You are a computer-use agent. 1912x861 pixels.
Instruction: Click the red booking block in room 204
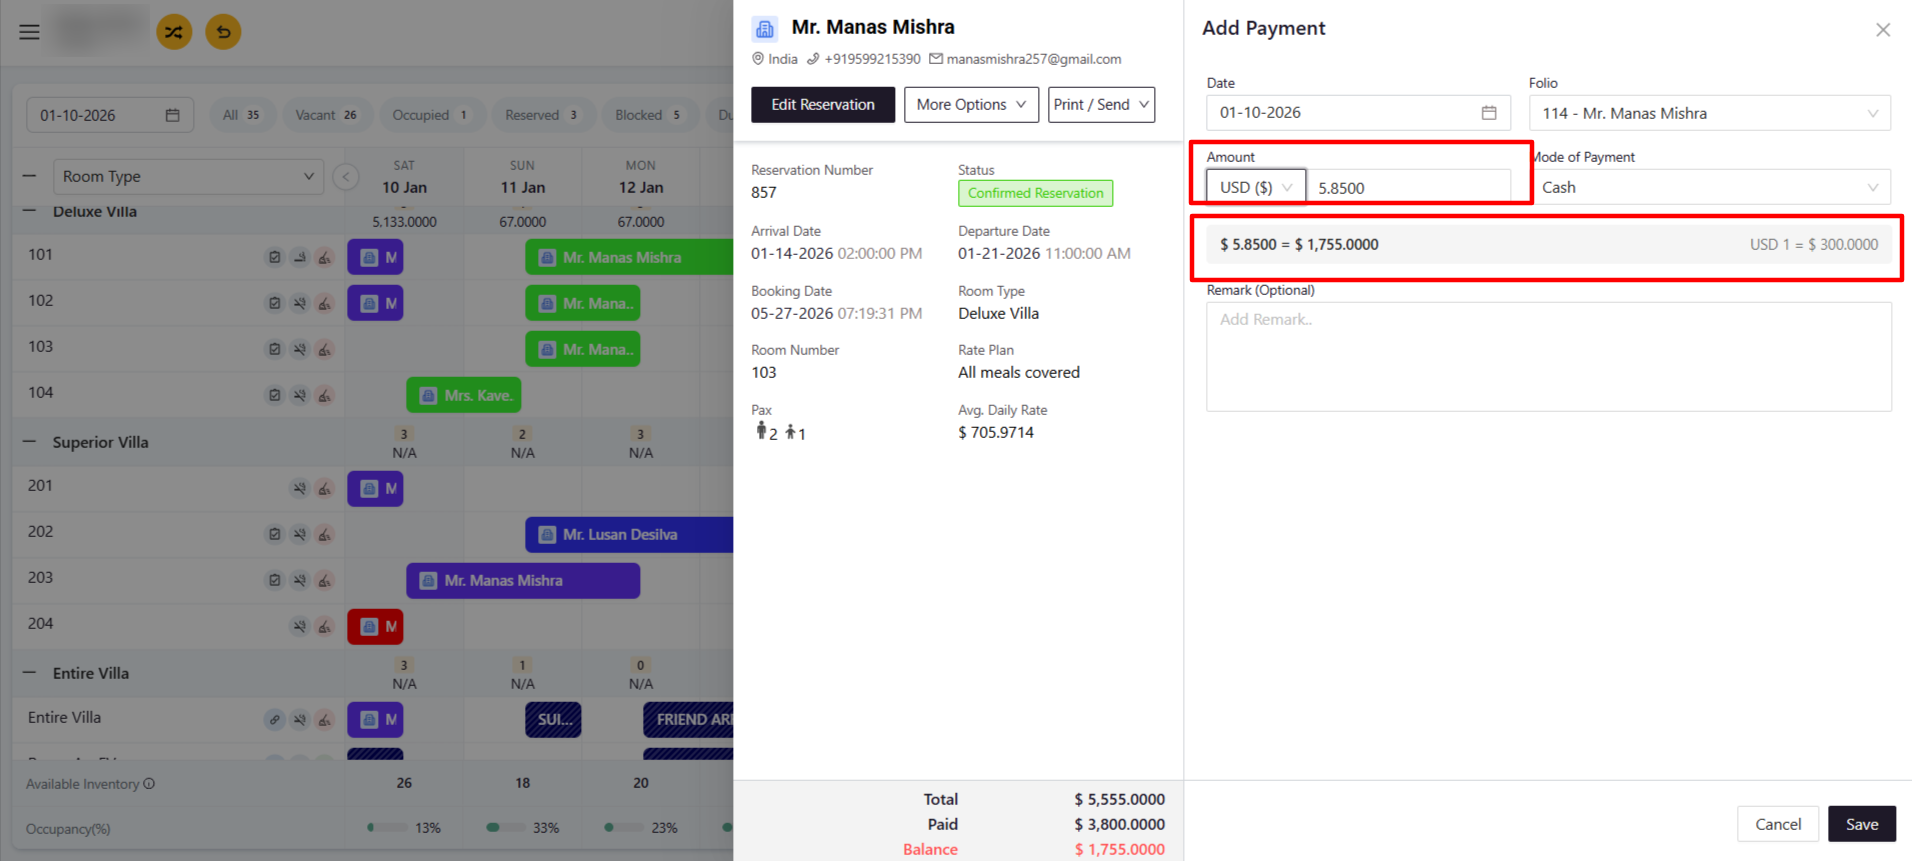tap(376, 626)
